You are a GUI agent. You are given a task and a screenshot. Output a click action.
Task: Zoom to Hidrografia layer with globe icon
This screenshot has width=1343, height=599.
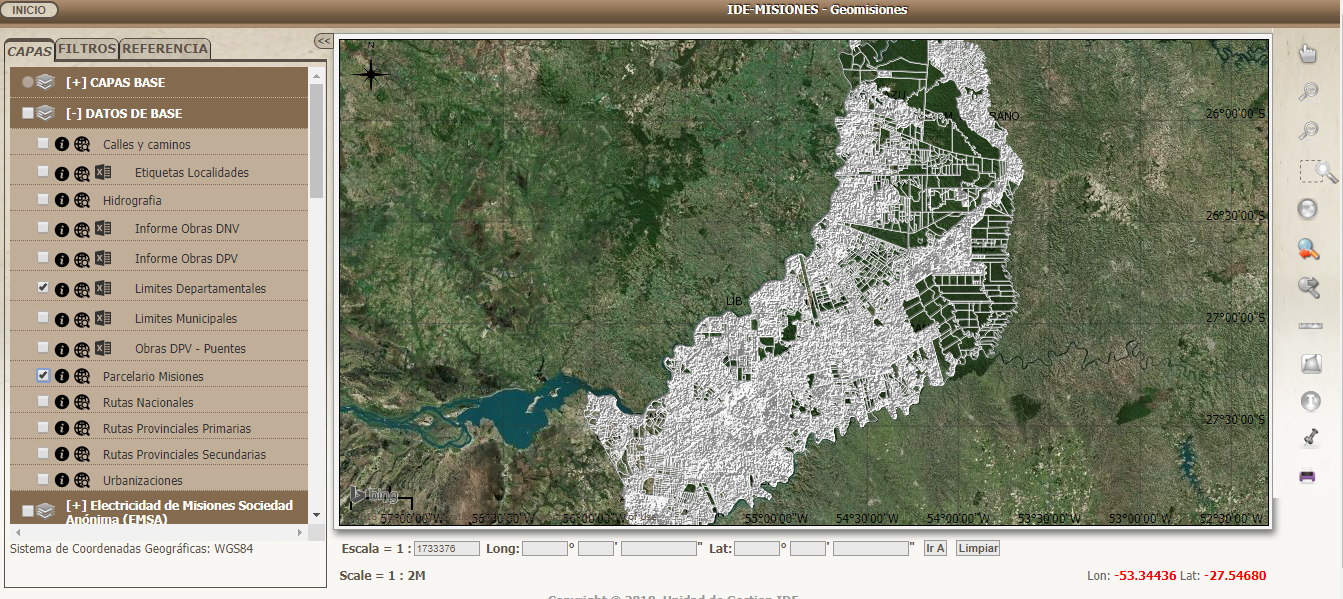[x=82, y=200]
